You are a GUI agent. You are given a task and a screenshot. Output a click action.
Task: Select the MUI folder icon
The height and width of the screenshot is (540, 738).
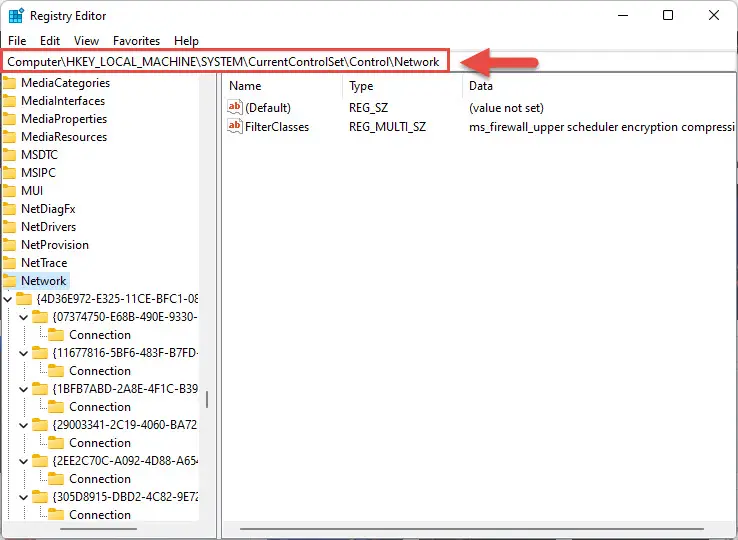click(9, 191)
